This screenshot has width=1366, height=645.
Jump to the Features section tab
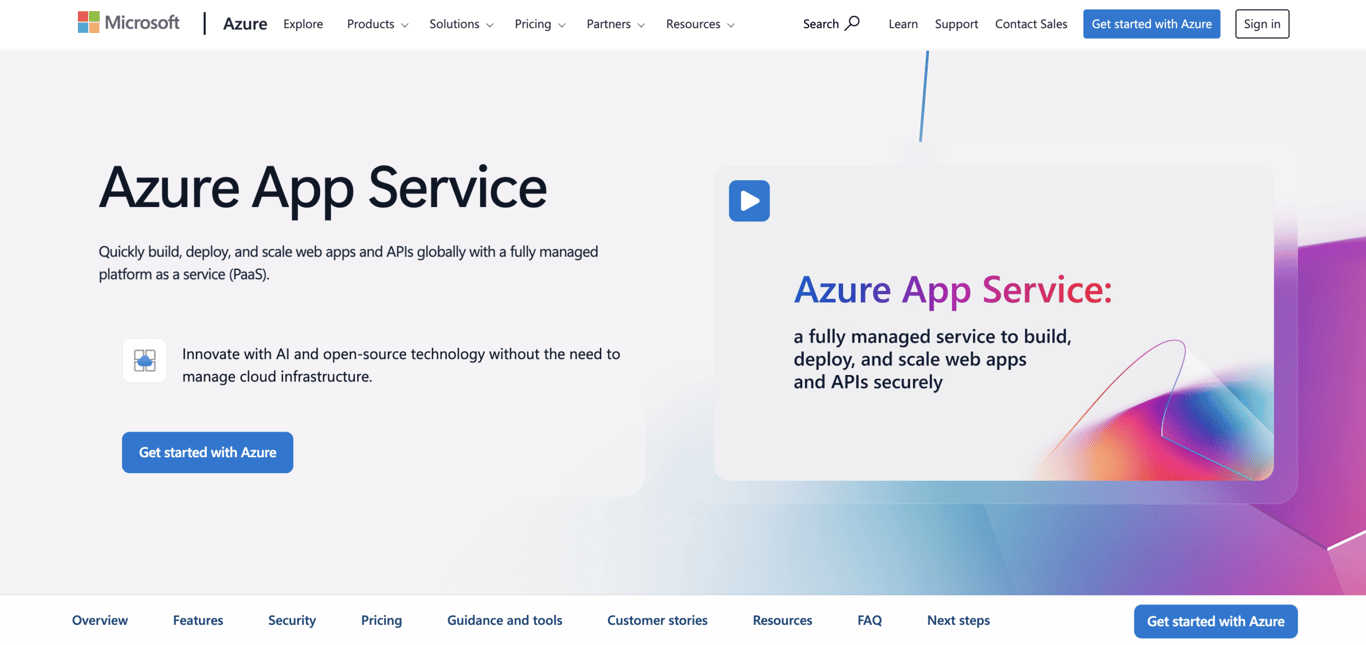pyautogui.click(x=198, y=620)
